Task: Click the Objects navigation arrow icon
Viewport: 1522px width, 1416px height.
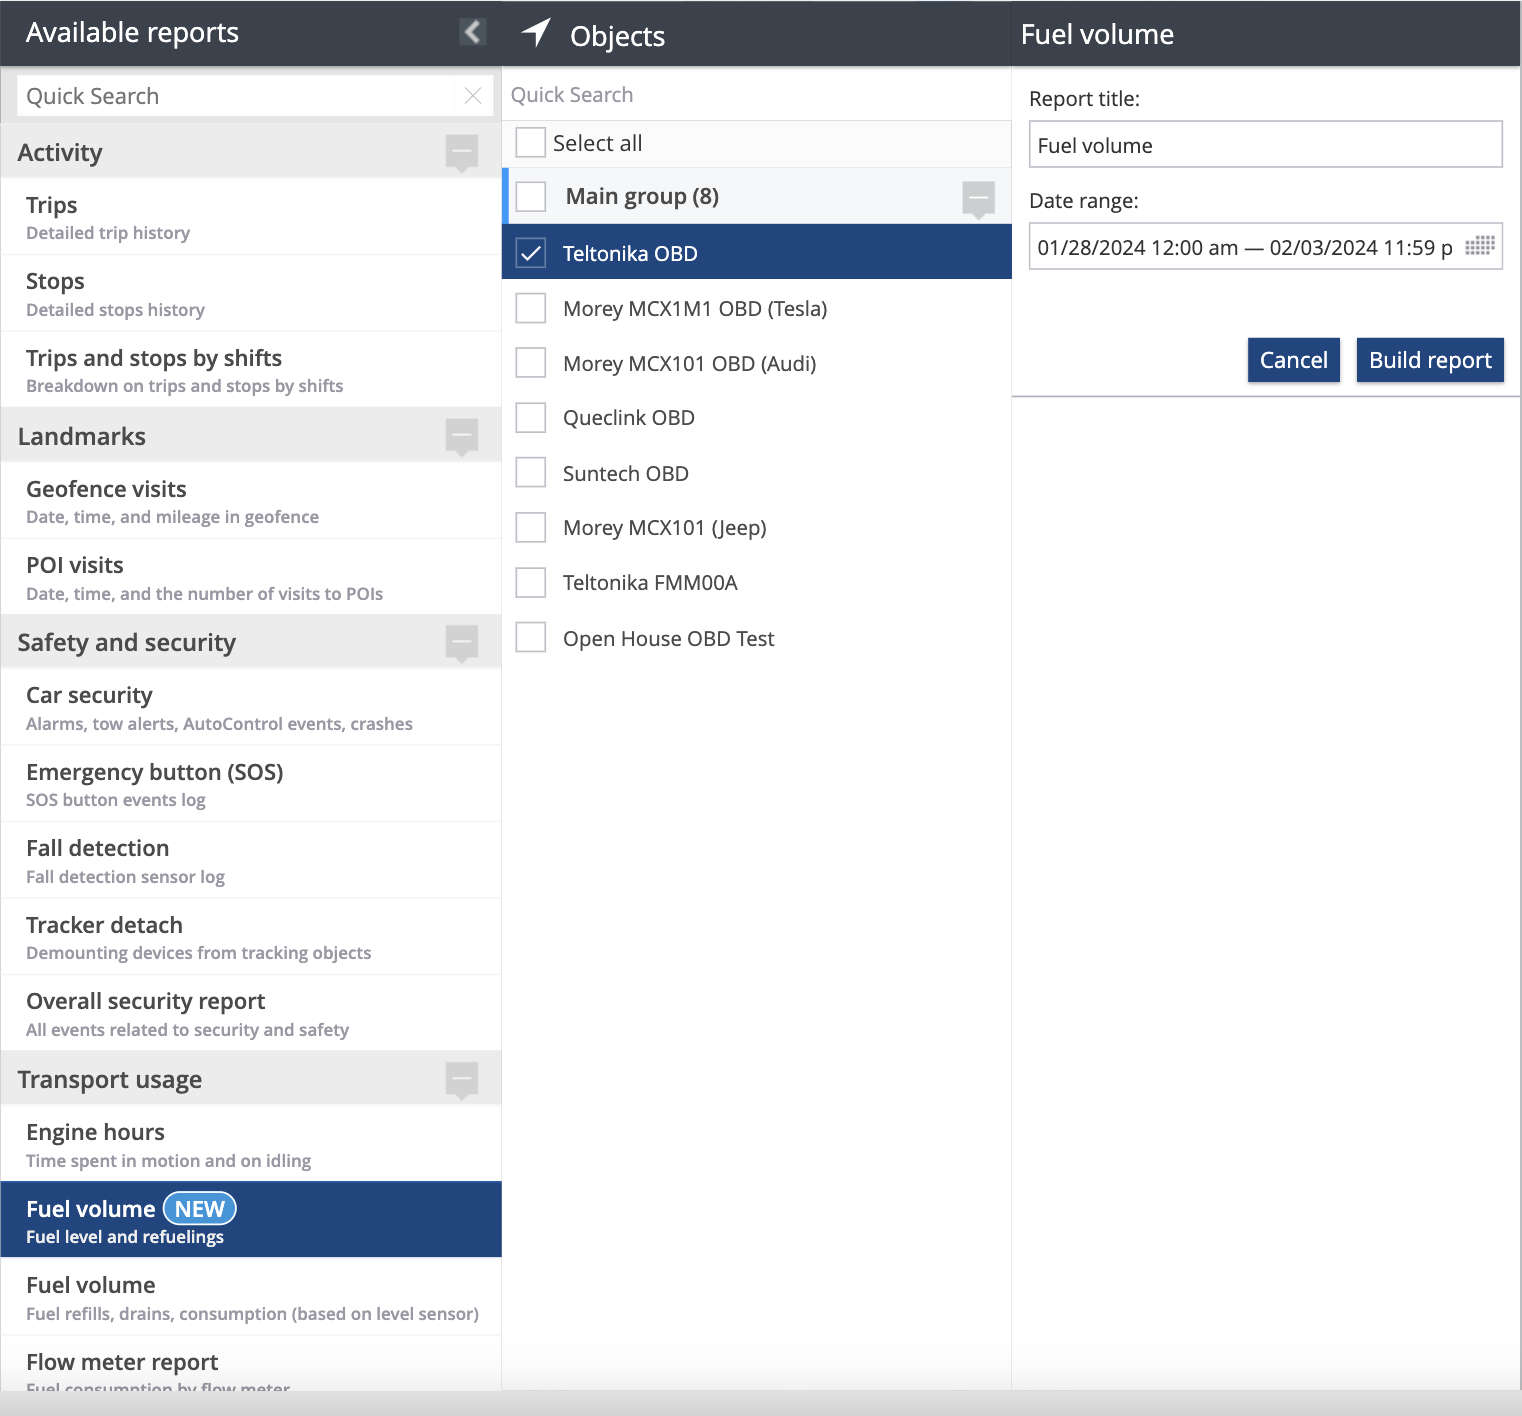Action: pos(536,32)
